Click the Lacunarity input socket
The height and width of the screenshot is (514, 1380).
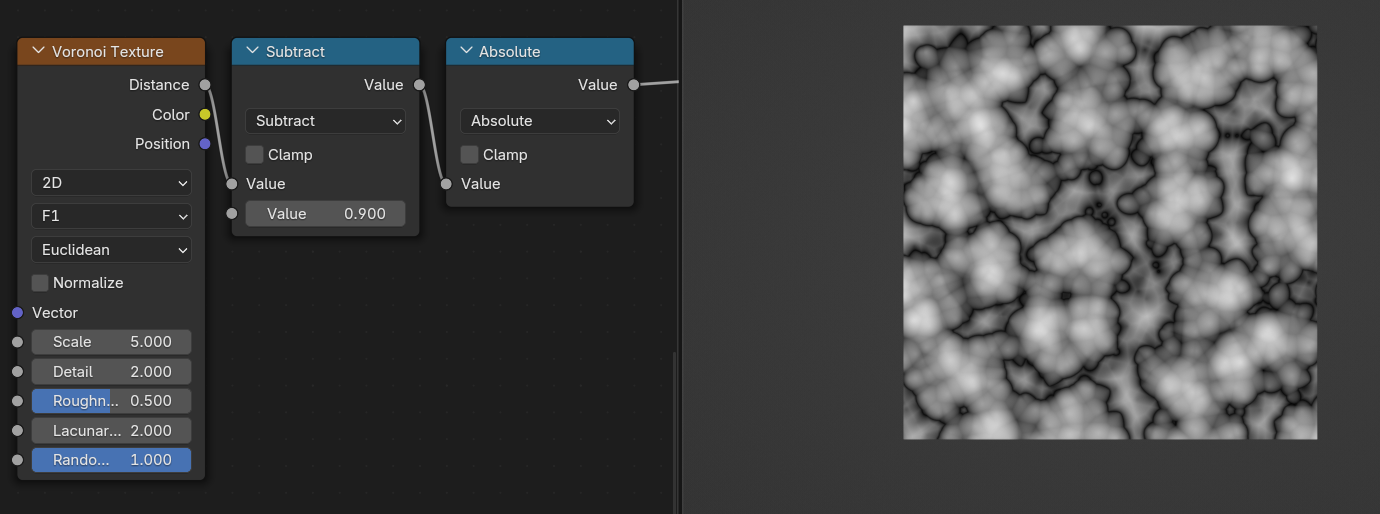click(x=17, y=431)
